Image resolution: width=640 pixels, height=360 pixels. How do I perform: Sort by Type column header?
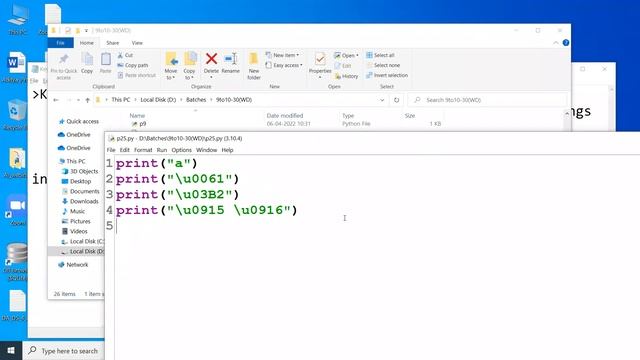348,116
